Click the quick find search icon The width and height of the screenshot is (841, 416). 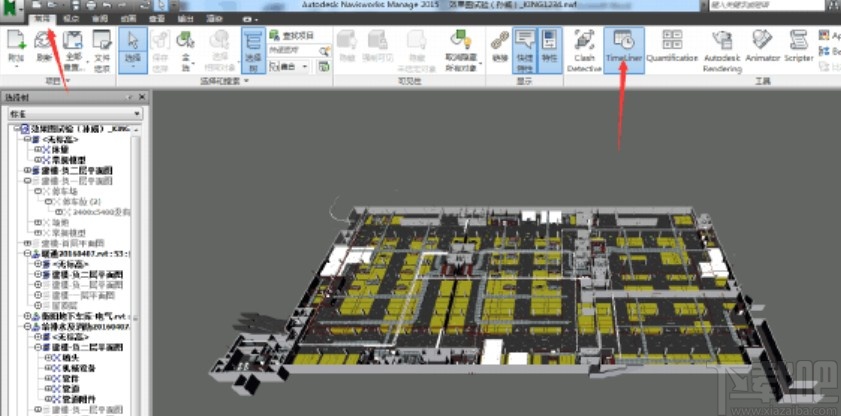(324, 51)
